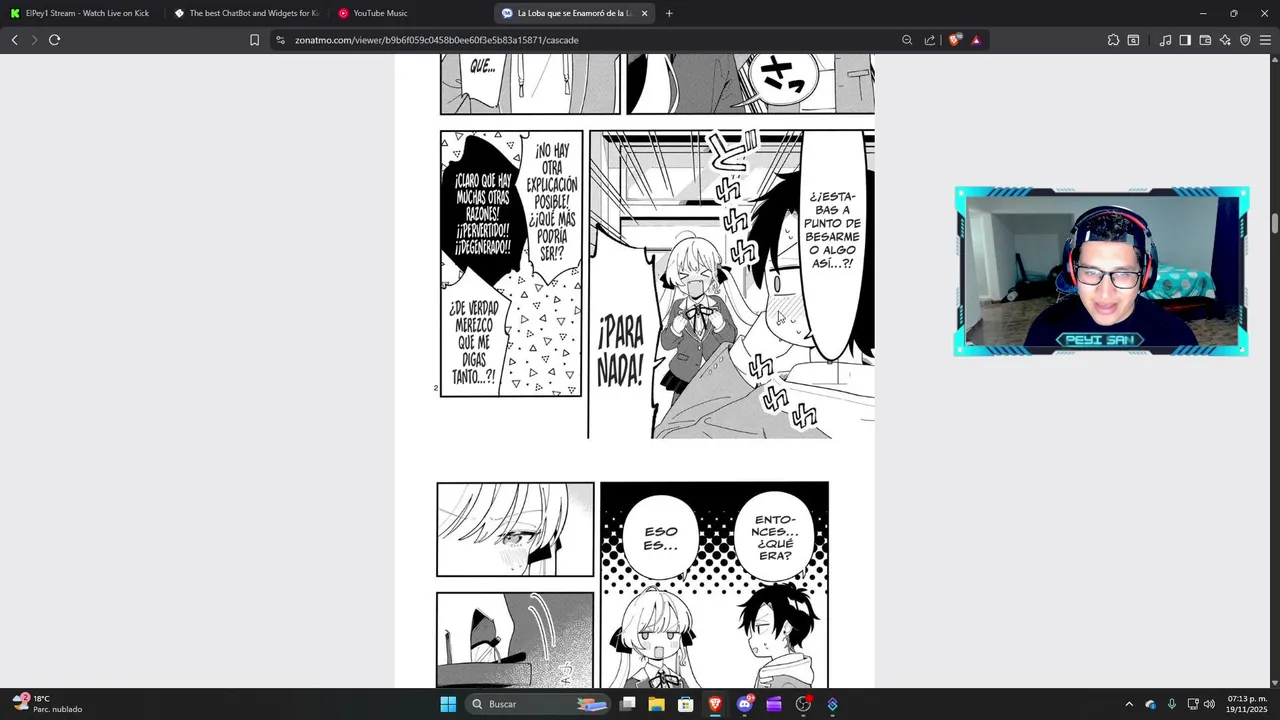Open Microsoft Store from the taskbar

[686, 704]
